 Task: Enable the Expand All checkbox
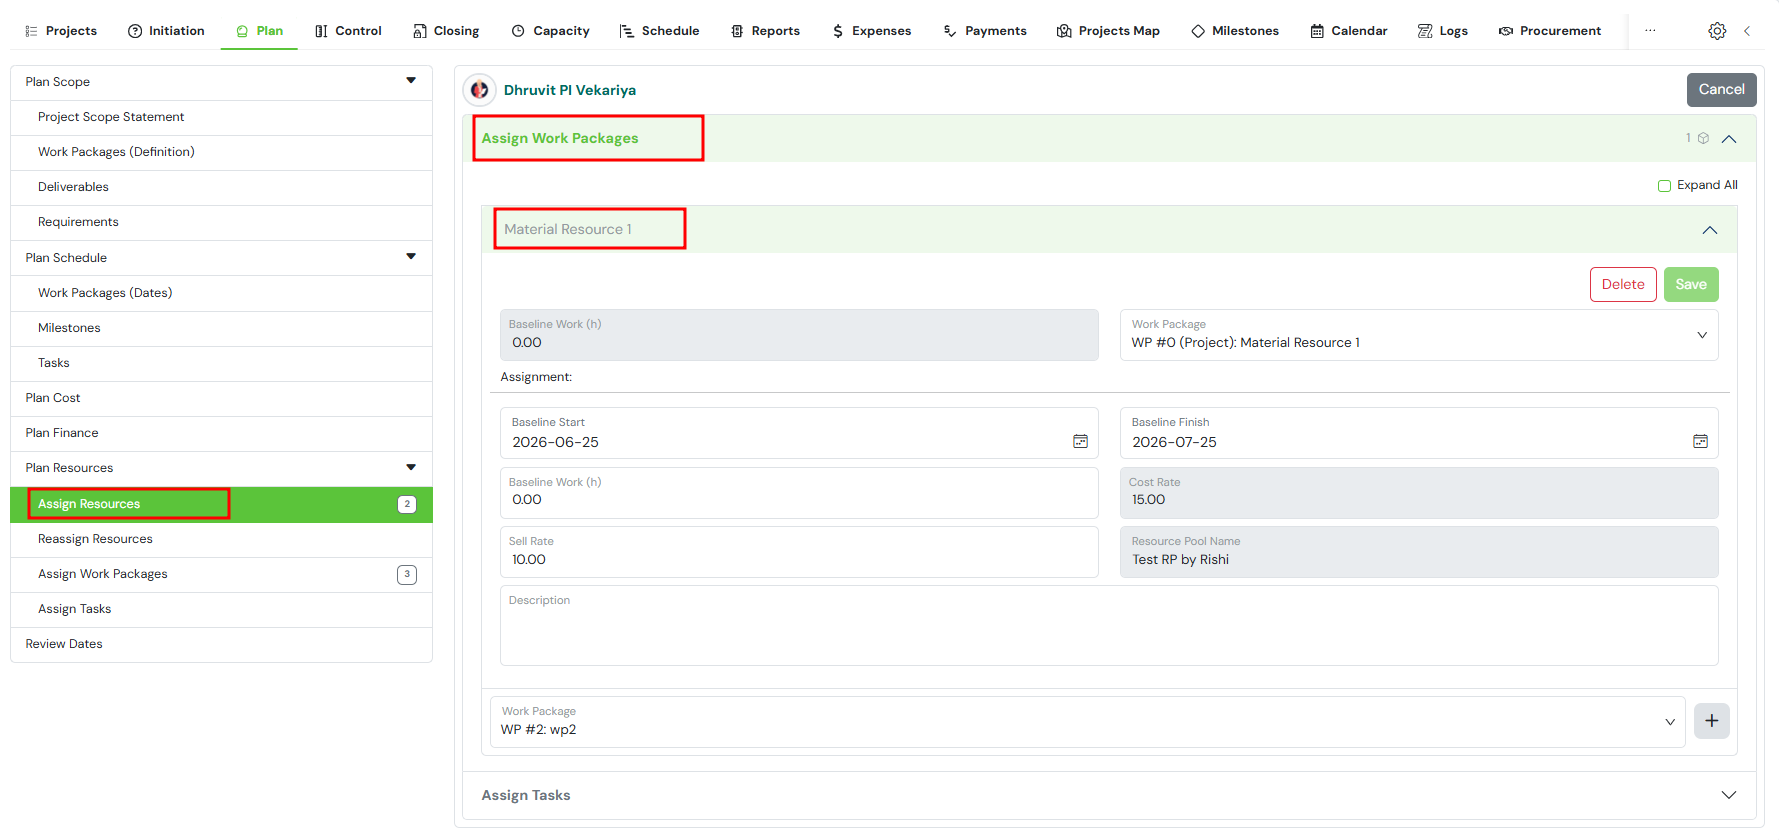(x=1664, y=186)
